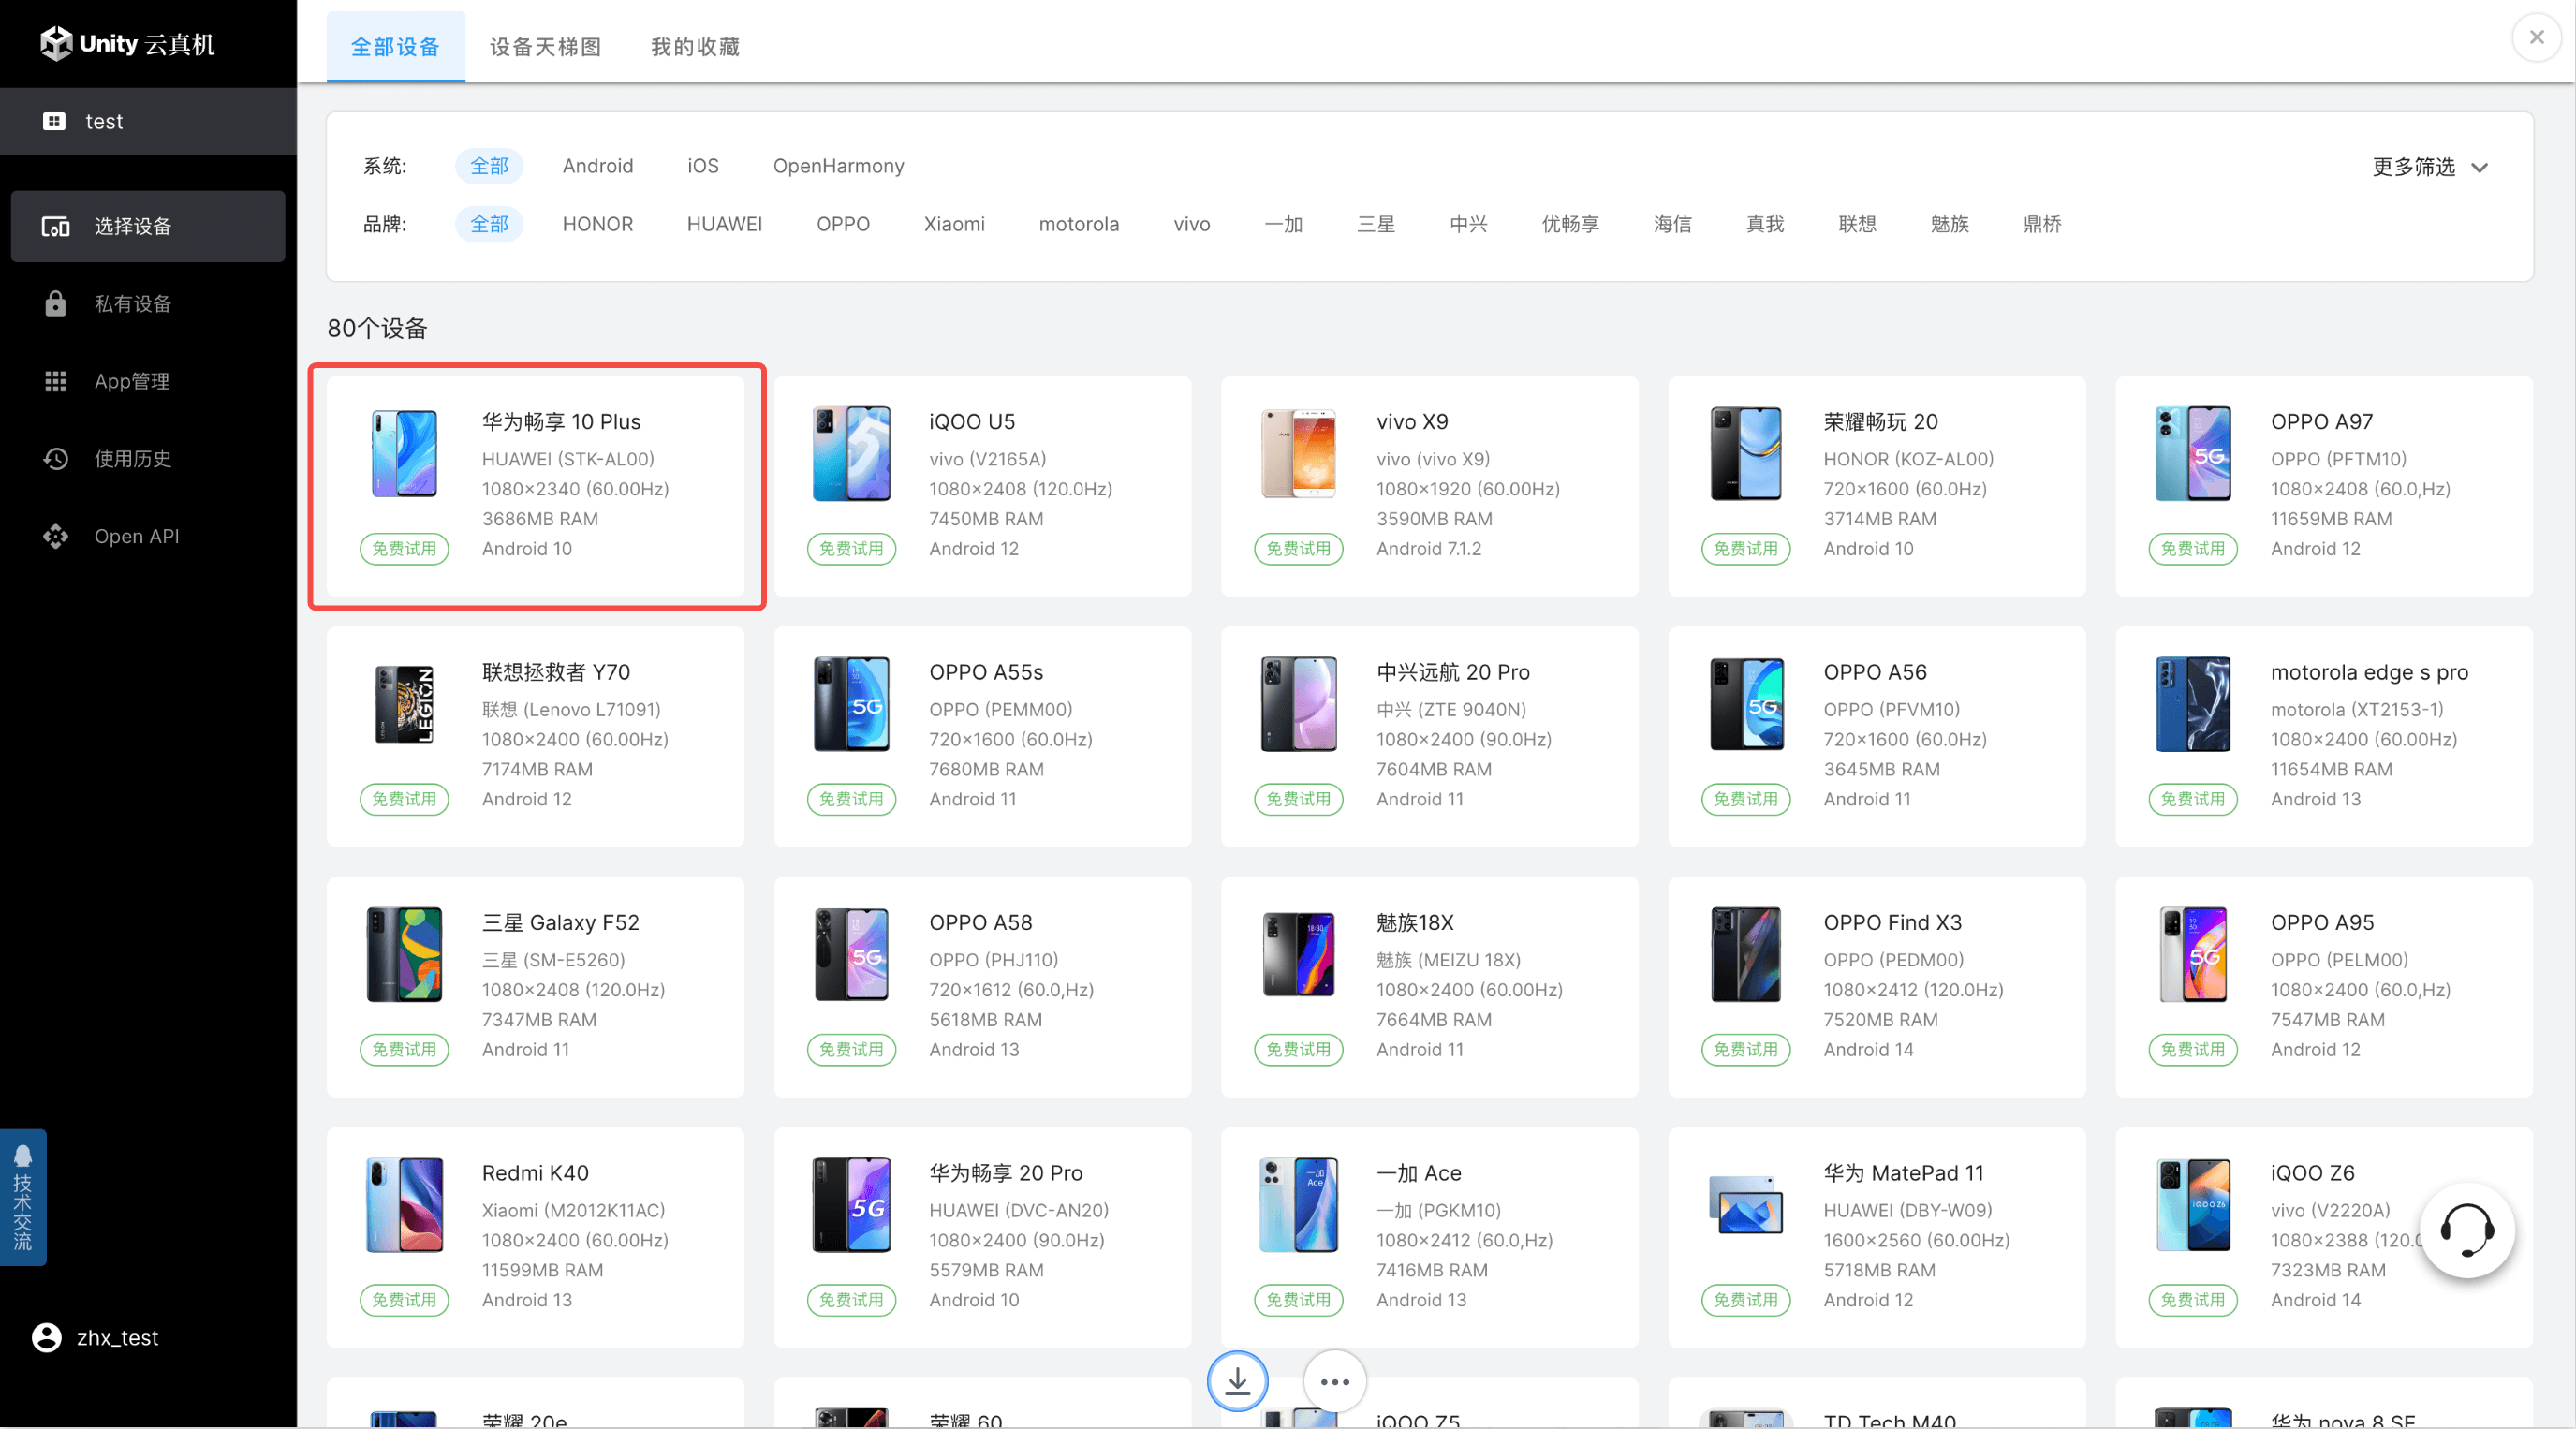Select HUAWEI brand filter
The height and width of the screenshot is (1429, 2576).
click(x=724, y=224)
